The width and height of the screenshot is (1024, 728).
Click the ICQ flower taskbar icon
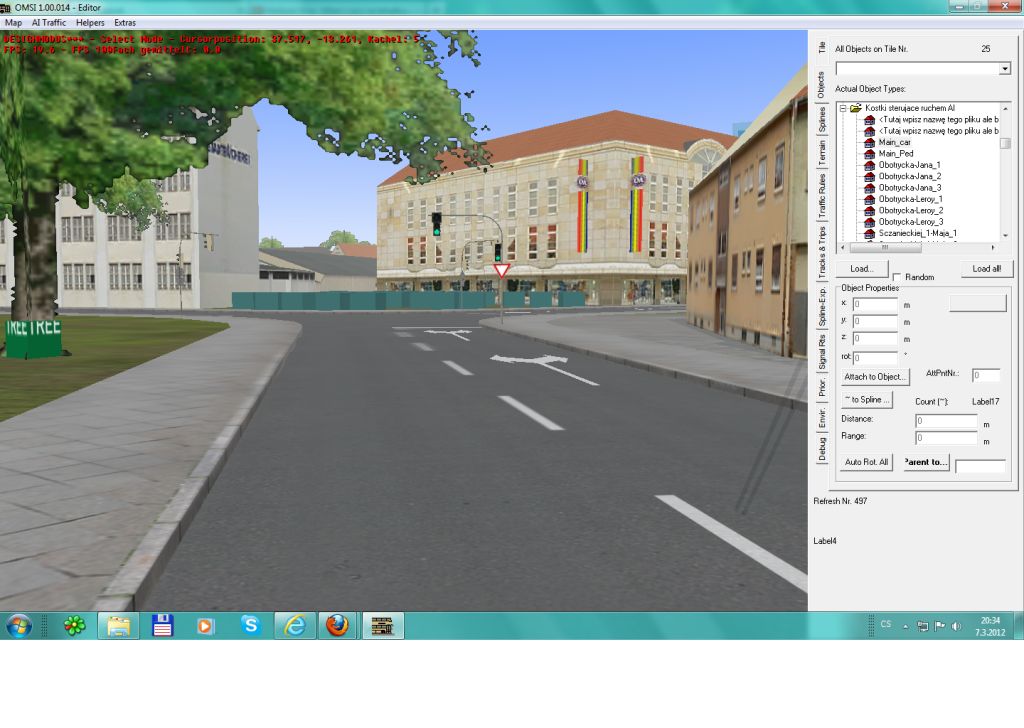pyautogui.click(x=74, y=626)
